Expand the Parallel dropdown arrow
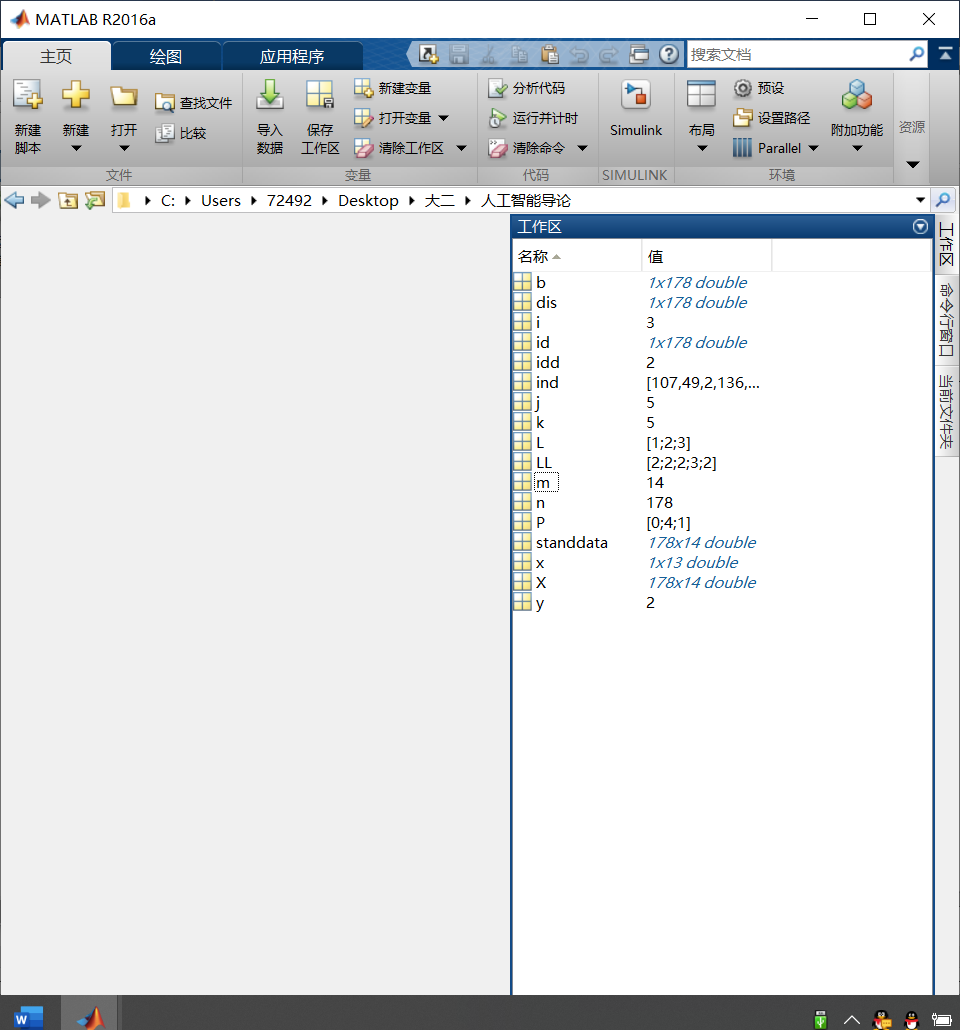The width and height of the screenshot is (960, 1030). coord(813,148)
